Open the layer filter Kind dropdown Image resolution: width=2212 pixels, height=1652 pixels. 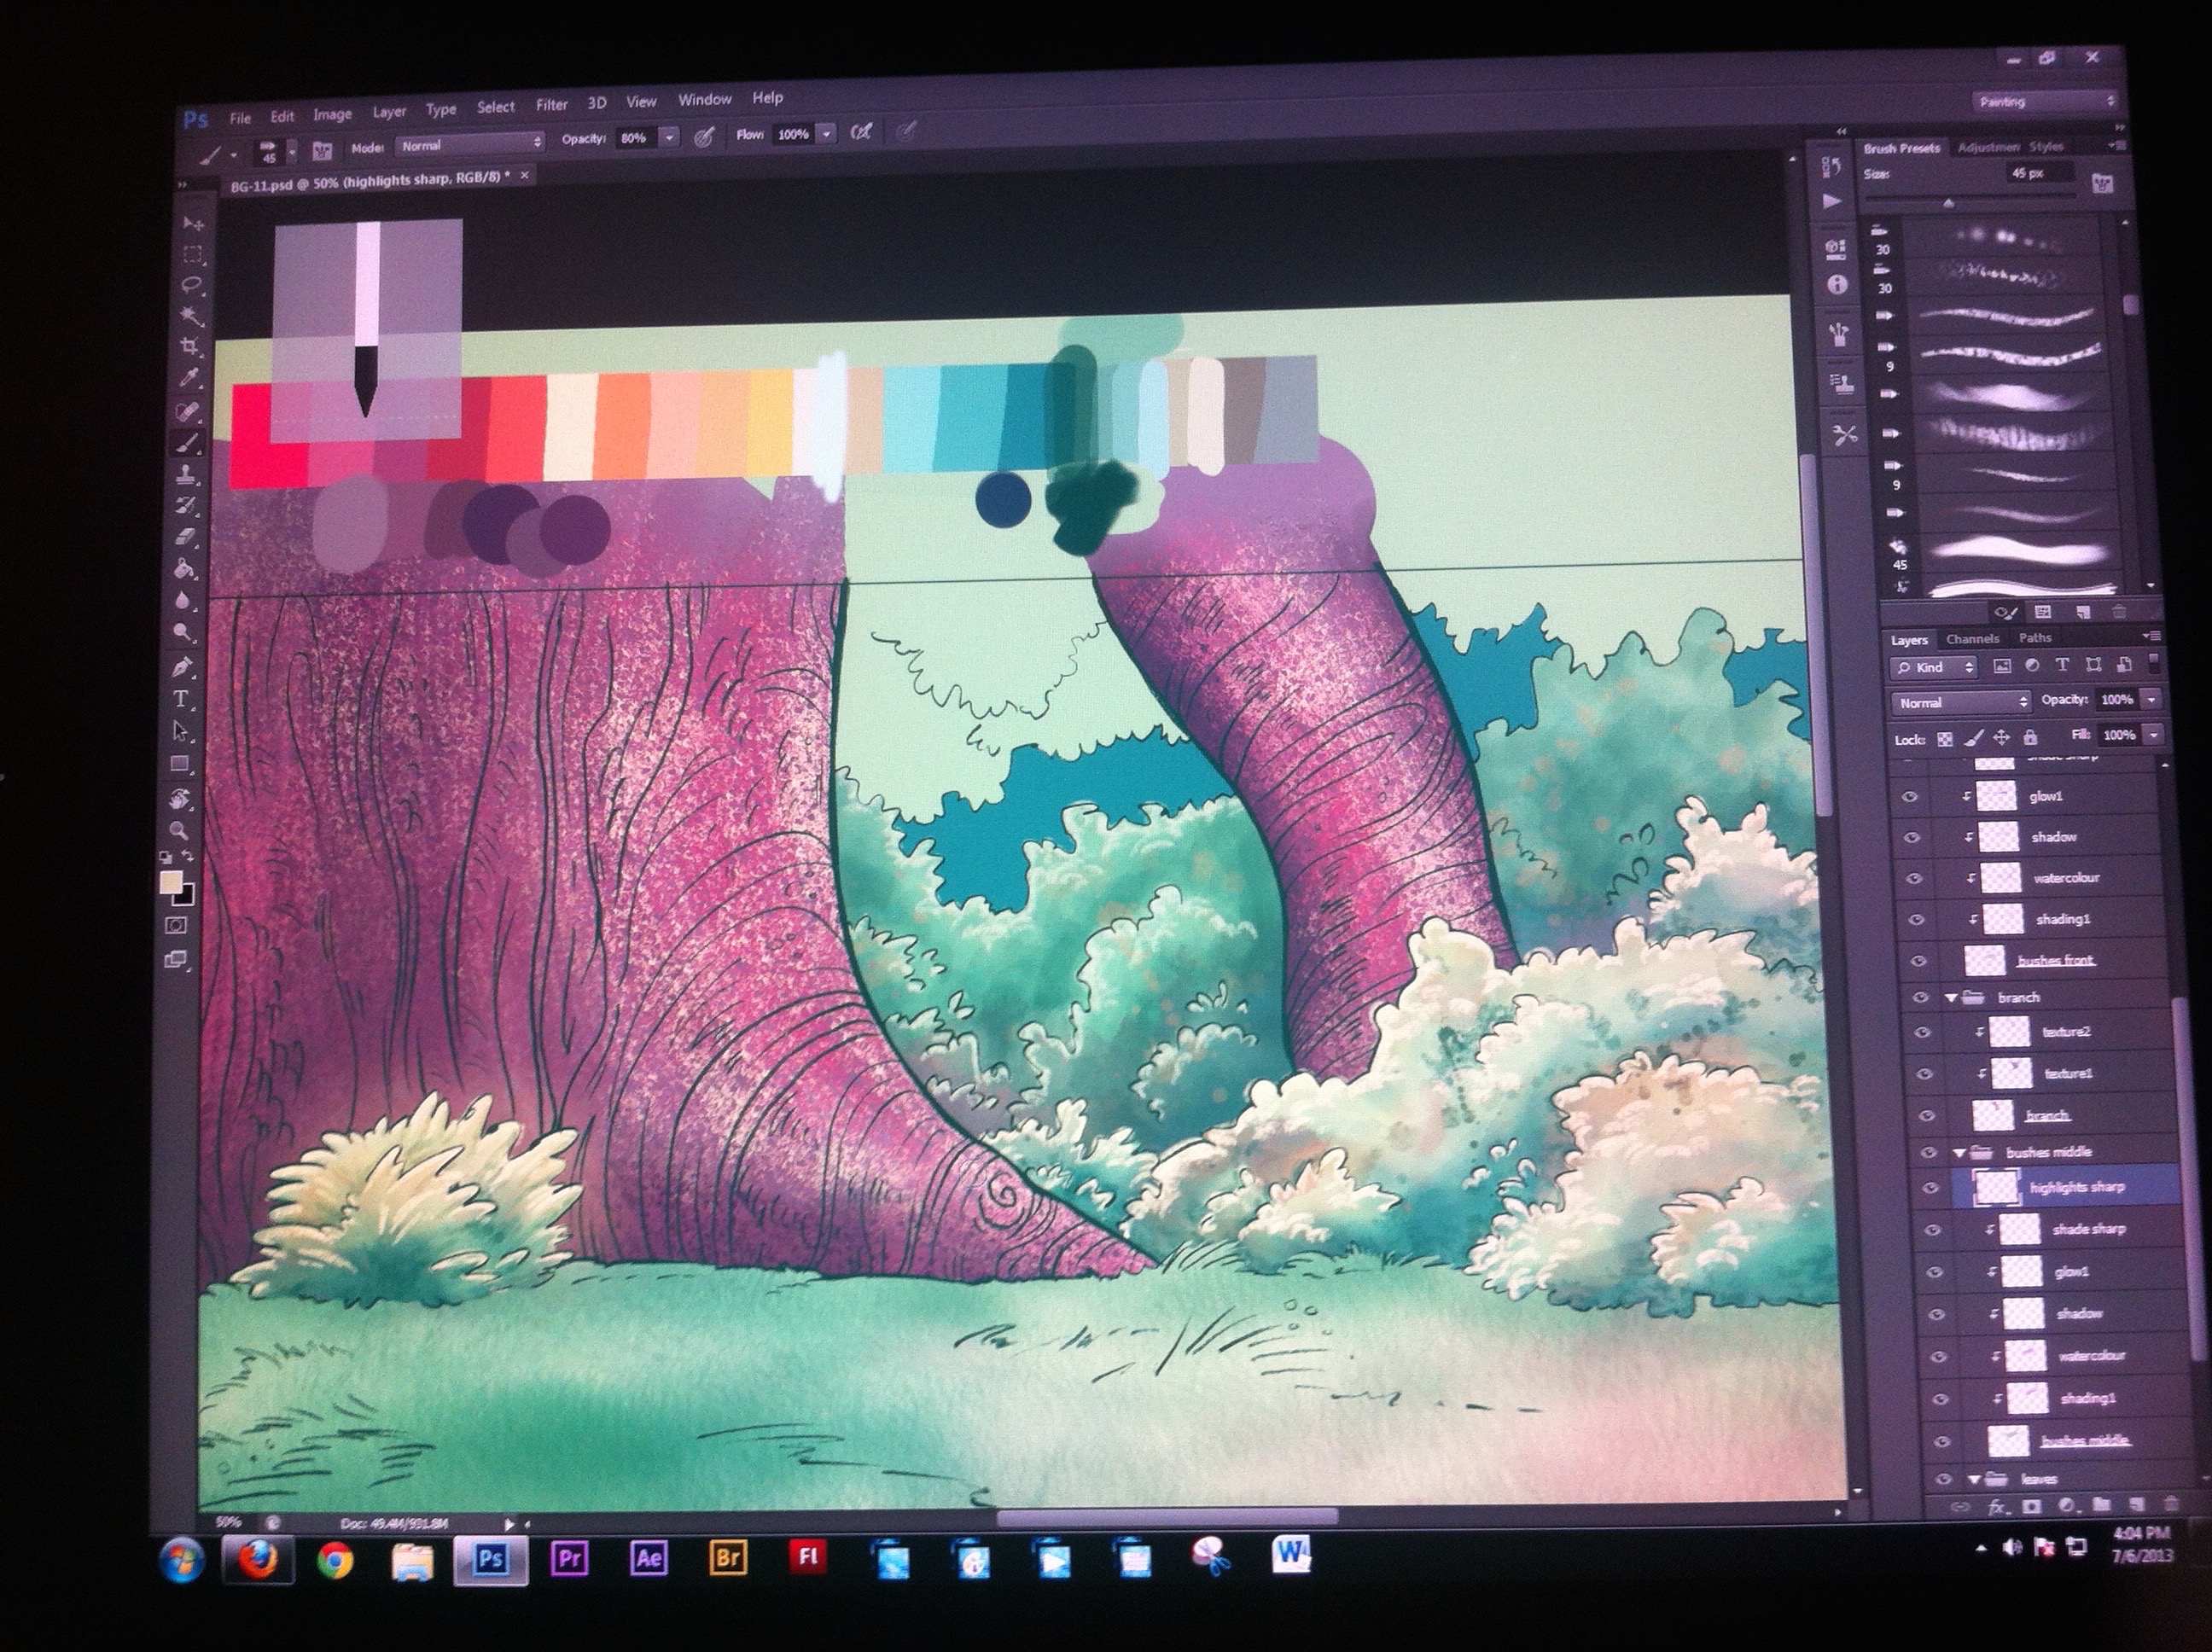(1933, 667)
